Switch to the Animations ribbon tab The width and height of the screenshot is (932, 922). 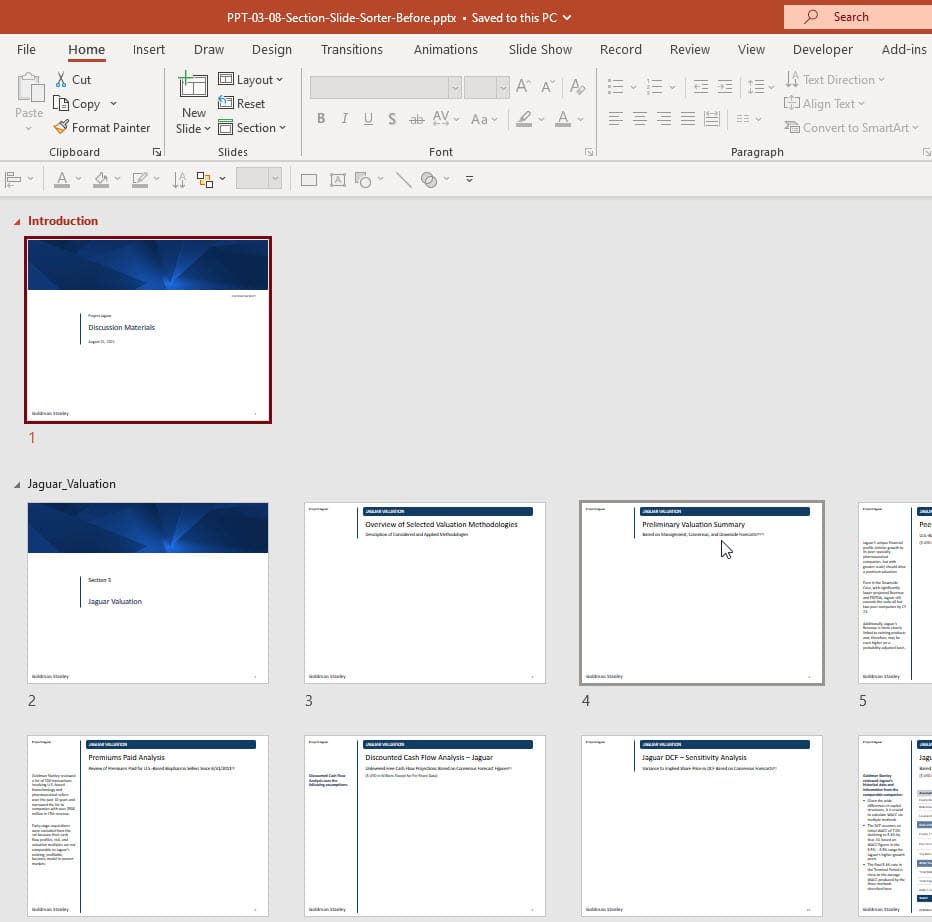pos(445,49)
